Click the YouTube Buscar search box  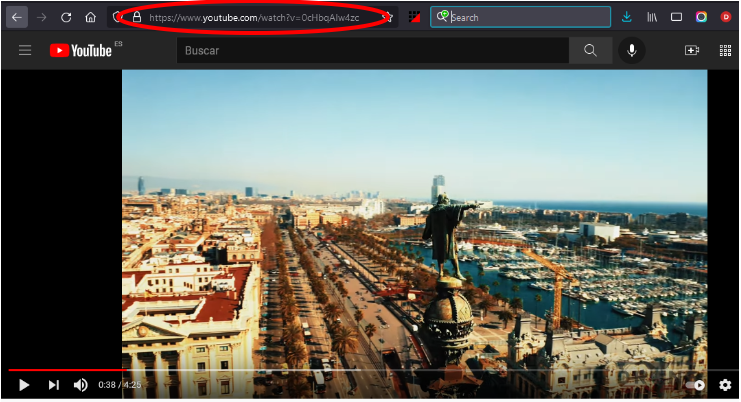pos(373,51)
